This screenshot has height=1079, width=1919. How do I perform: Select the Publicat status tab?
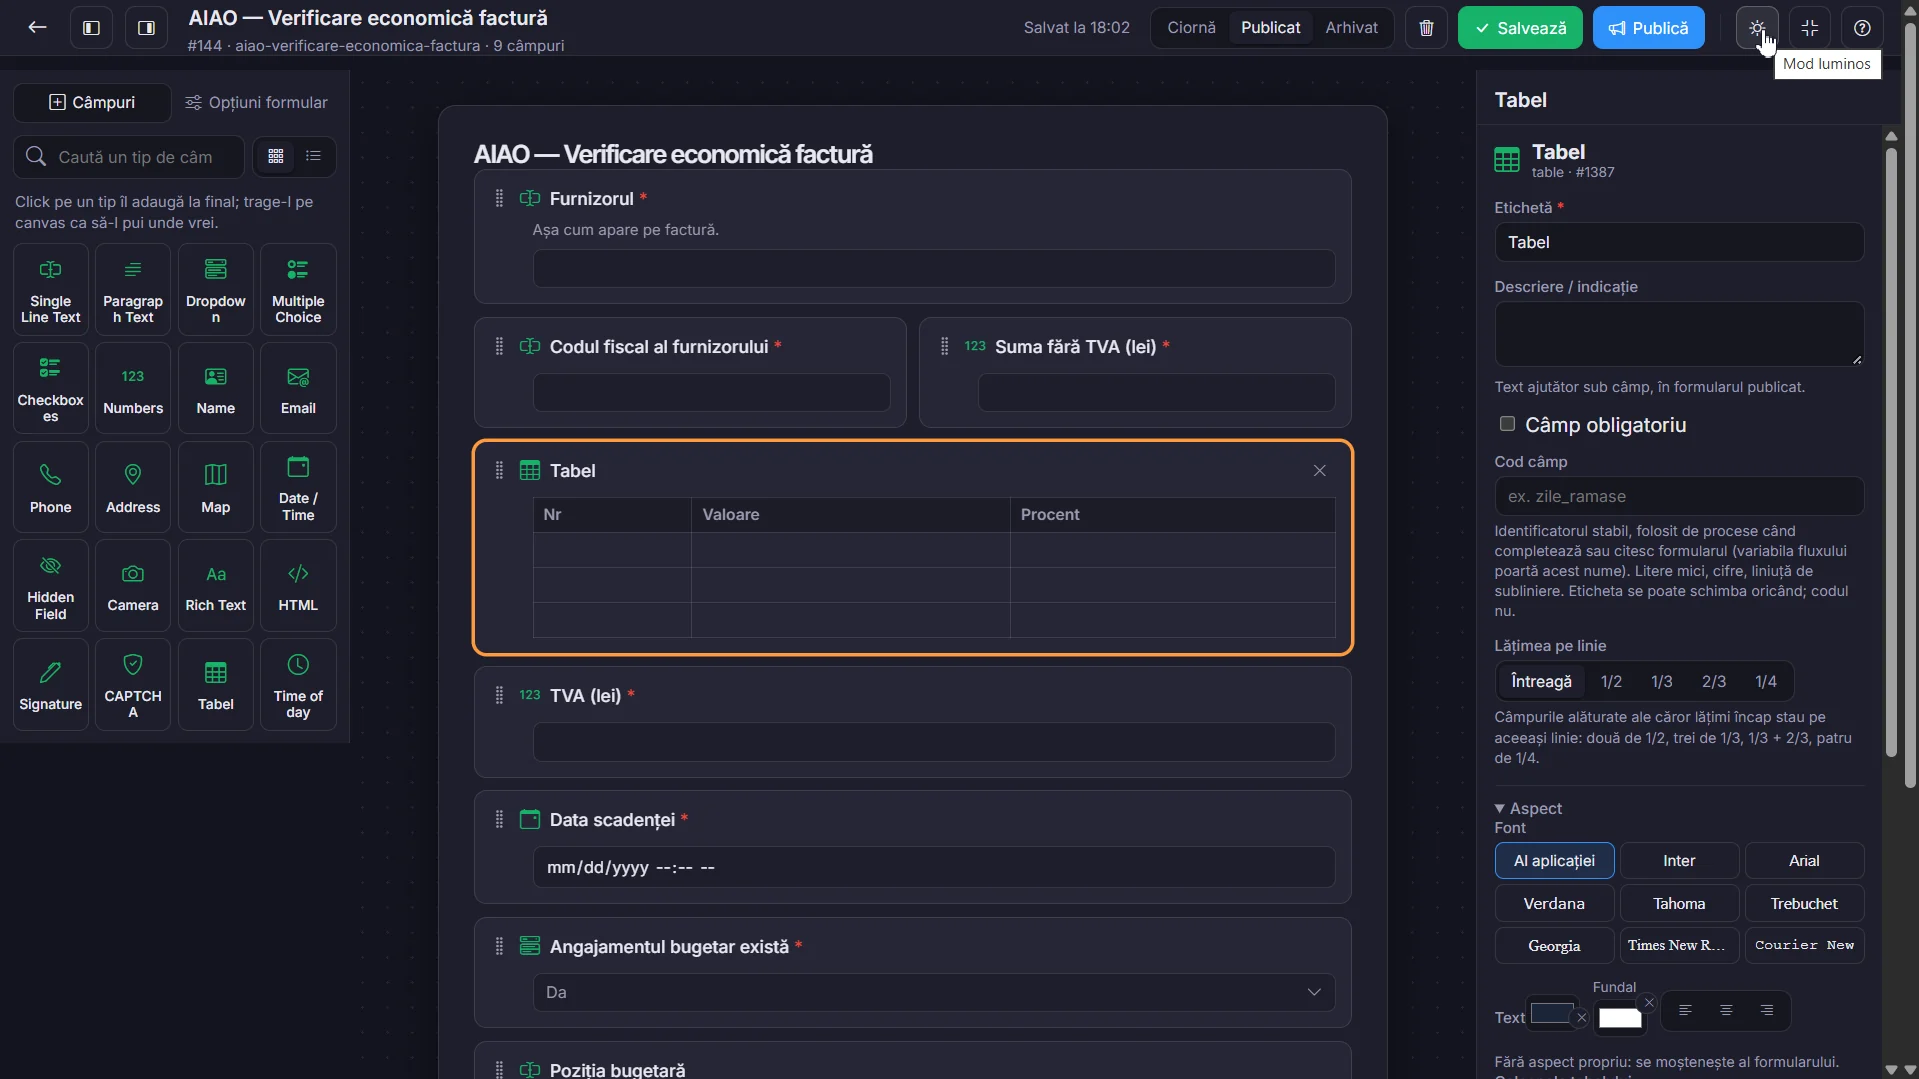click(1270, 28)
